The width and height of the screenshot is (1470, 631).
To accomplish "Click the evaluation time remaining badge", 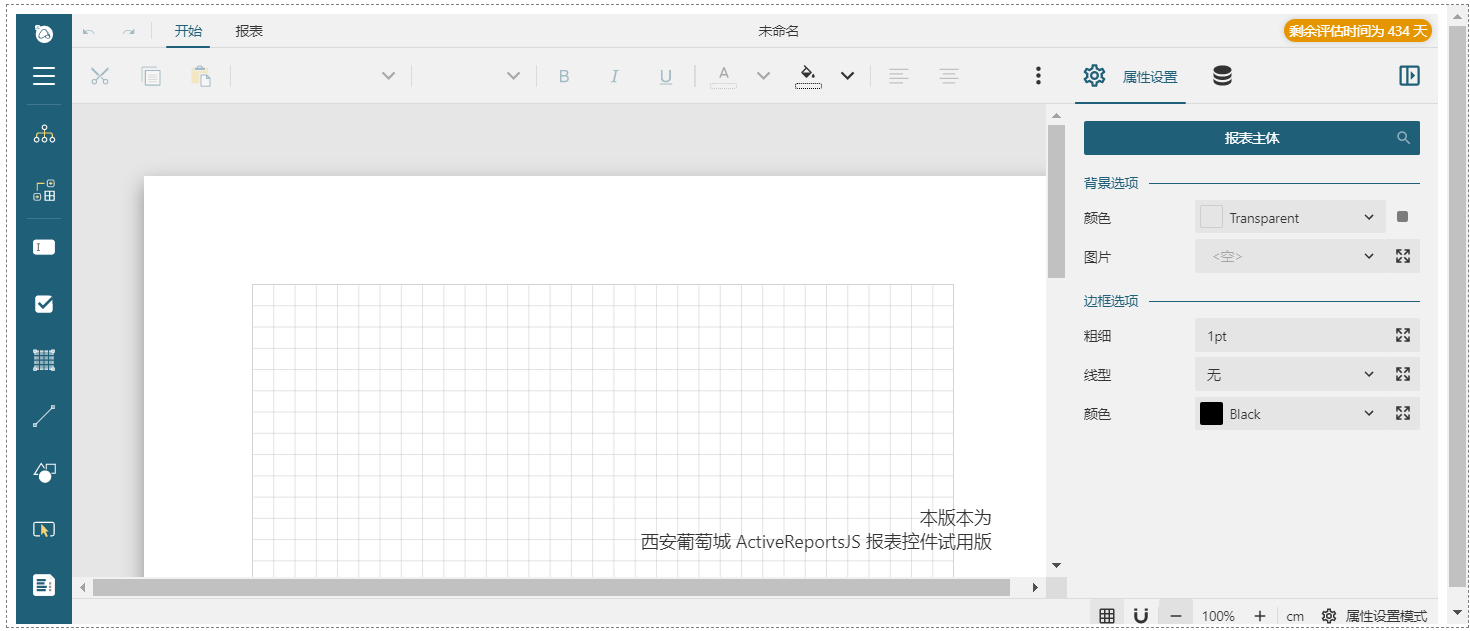I will pyautogui.click(x=1358, y=31).
